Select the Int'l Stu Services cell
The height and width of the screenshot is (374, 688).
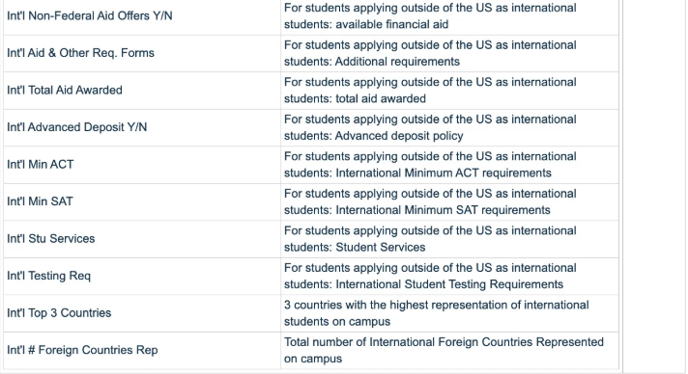[x=142, y=239]
